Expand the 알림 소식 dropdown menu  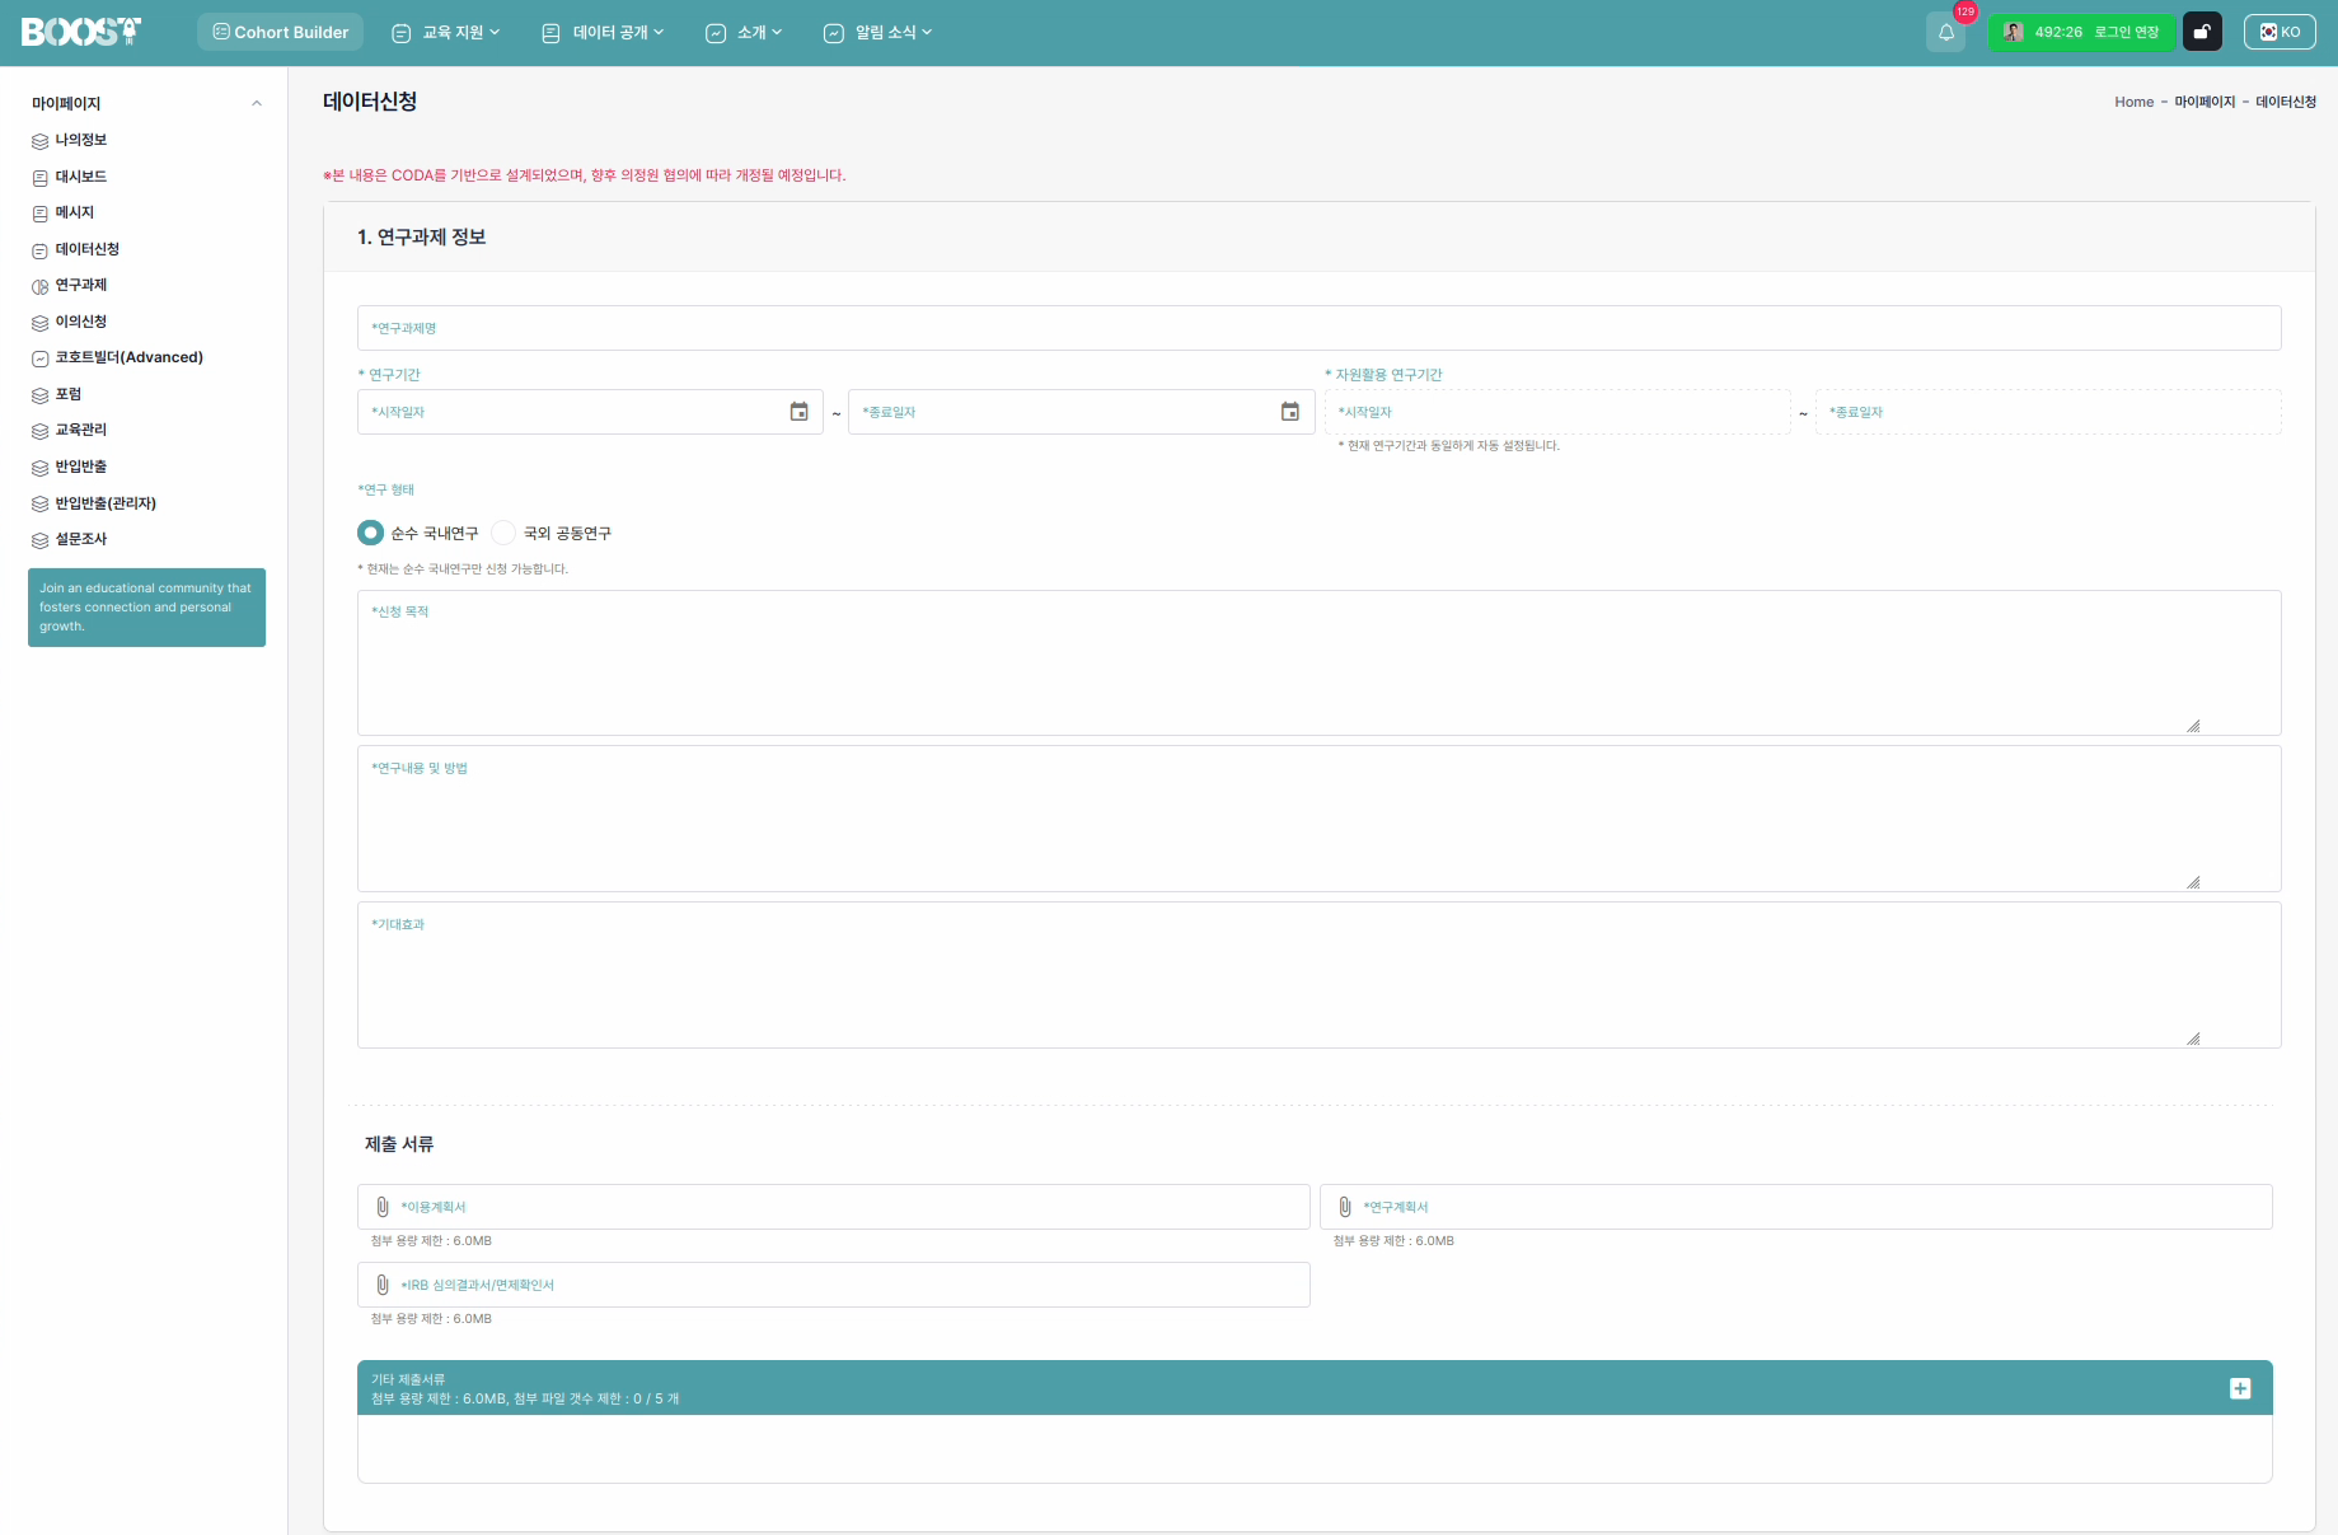pos(878,33)
